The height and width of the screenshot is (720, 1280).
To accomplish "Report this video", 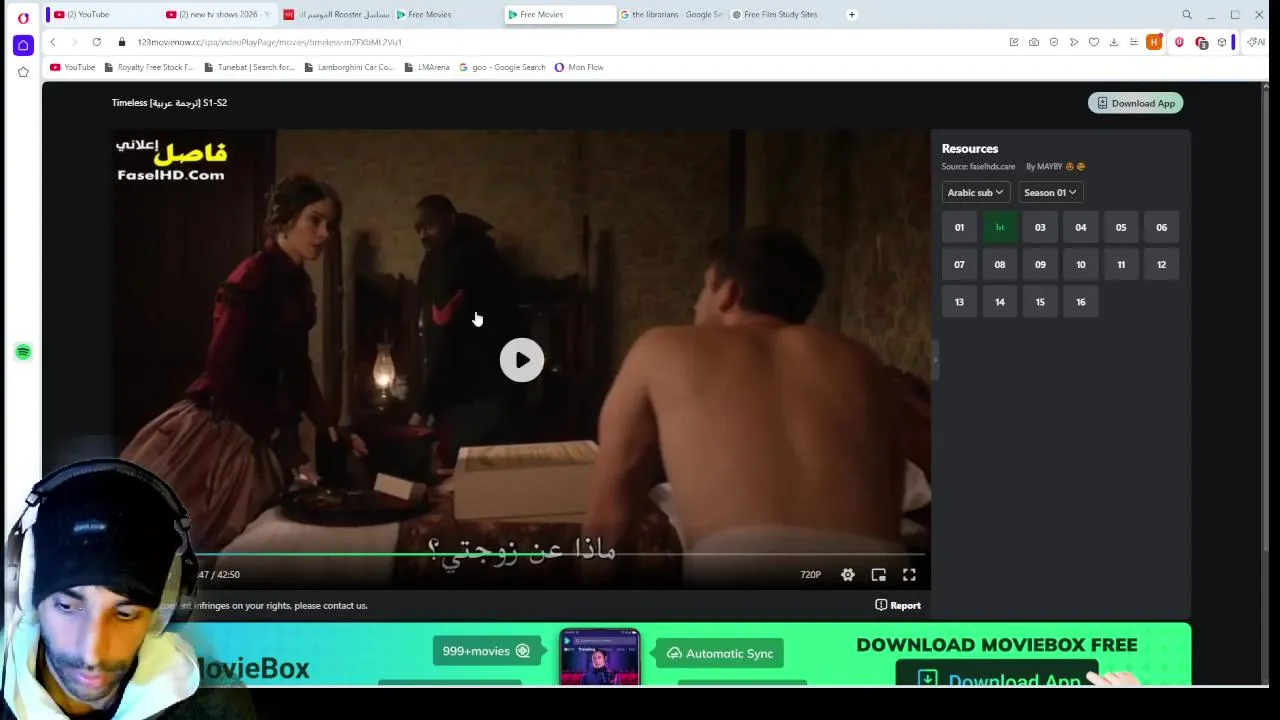I will [x=898, y=605].
